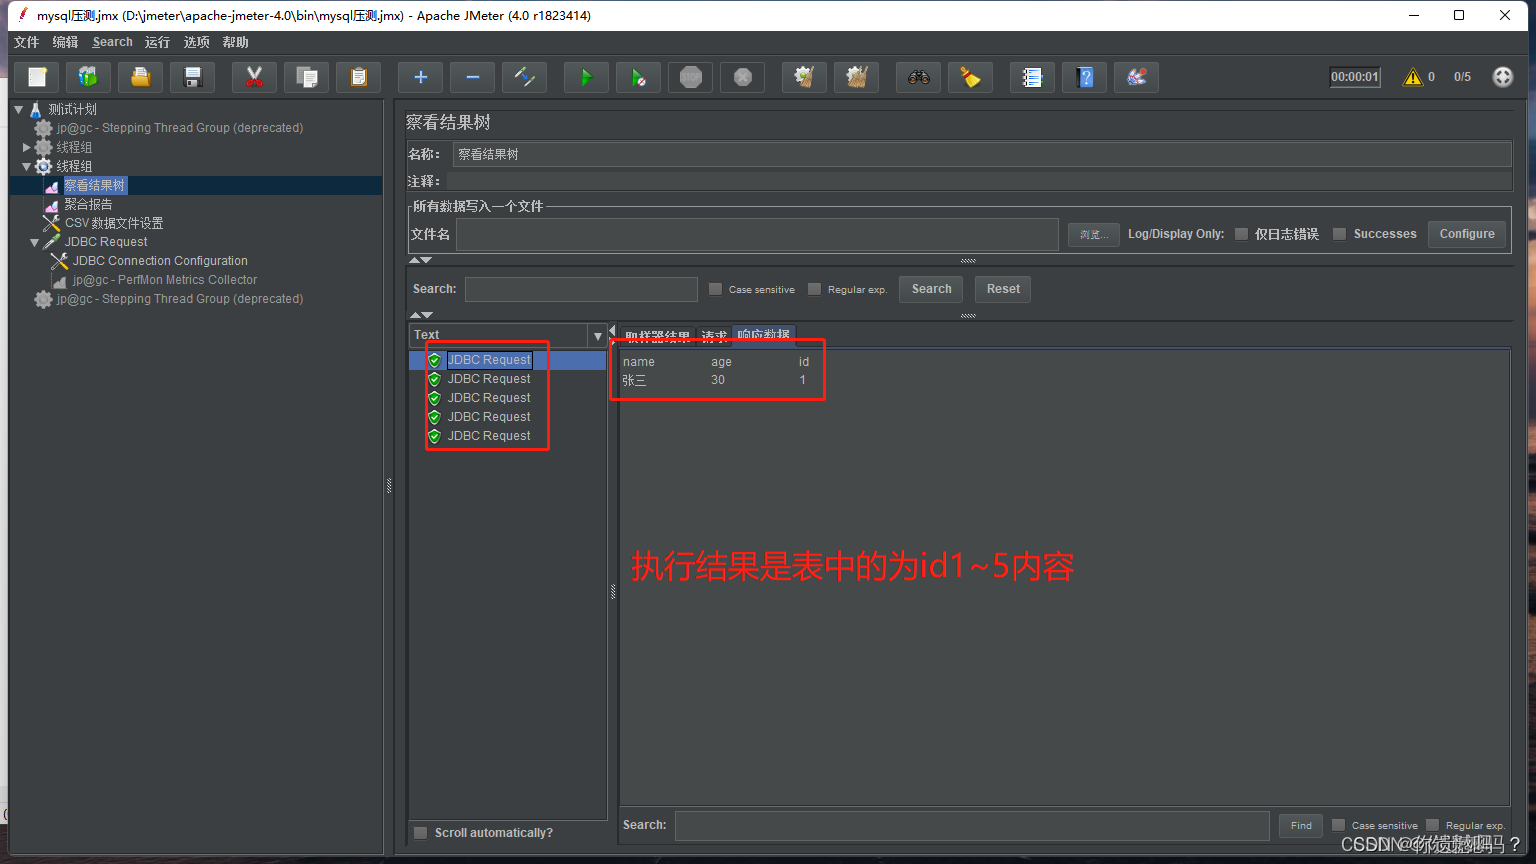Check Case sensitive beside upper Search field

715,289
